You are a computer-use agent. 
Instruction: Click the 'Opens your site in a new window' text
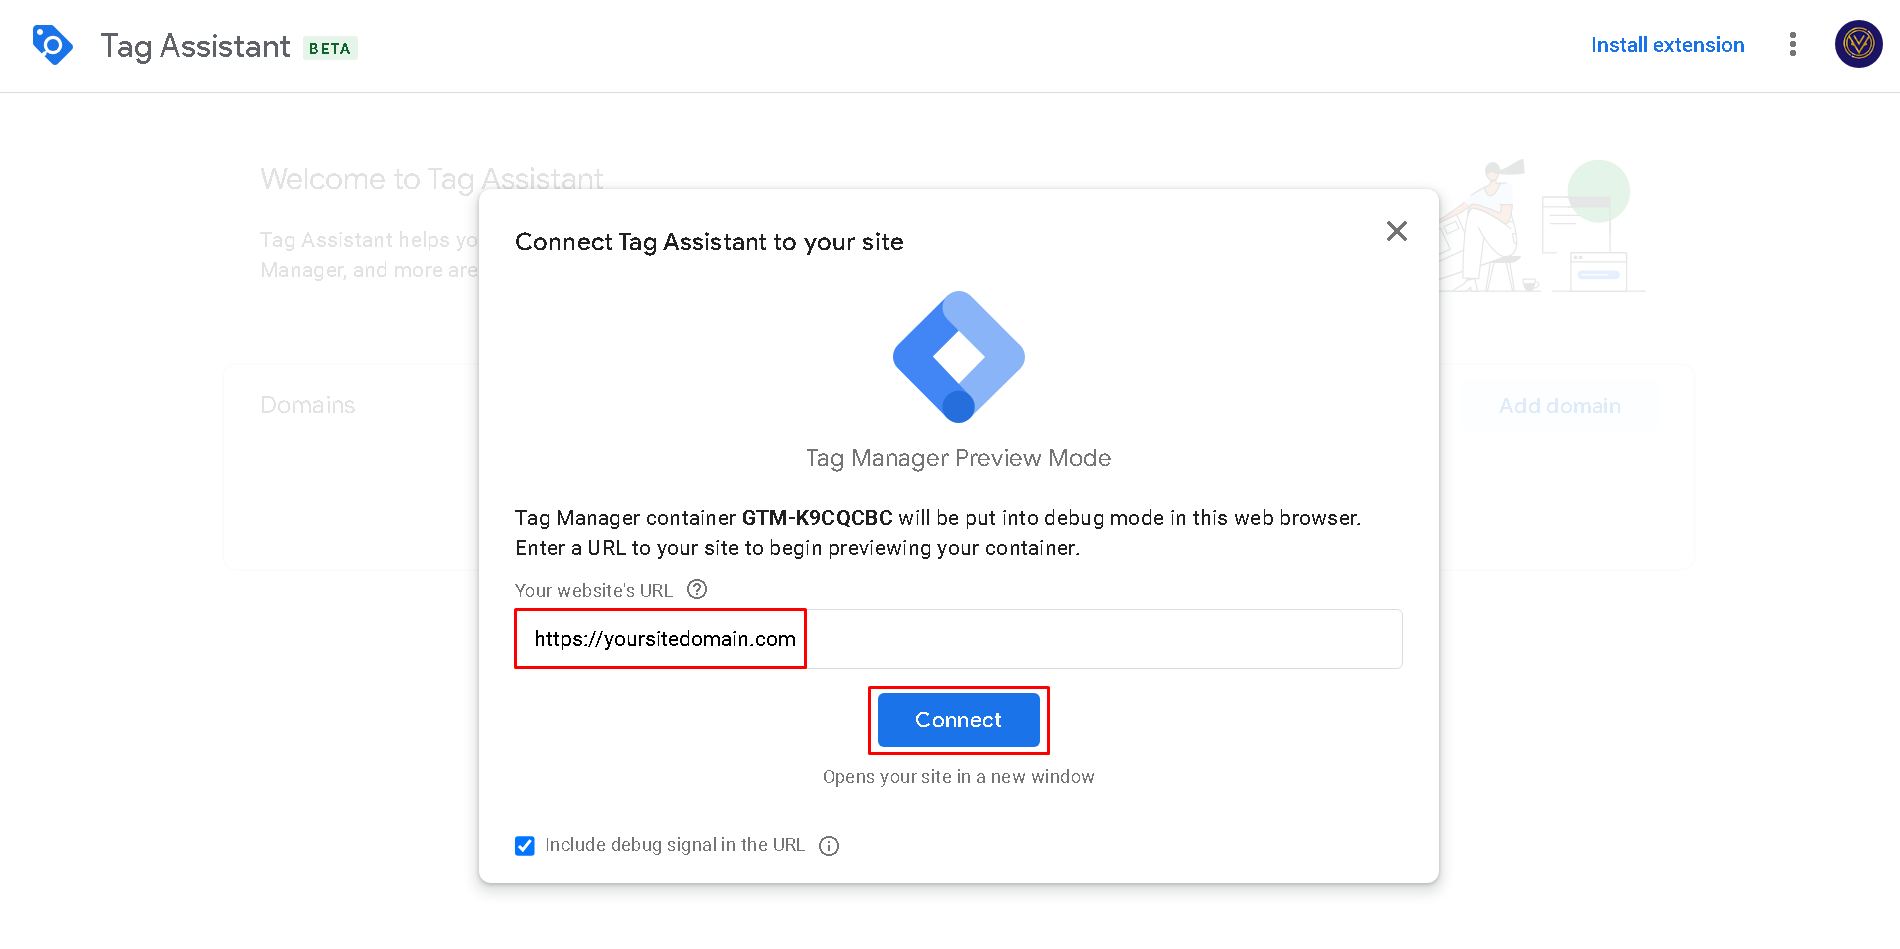click(959, 777)
